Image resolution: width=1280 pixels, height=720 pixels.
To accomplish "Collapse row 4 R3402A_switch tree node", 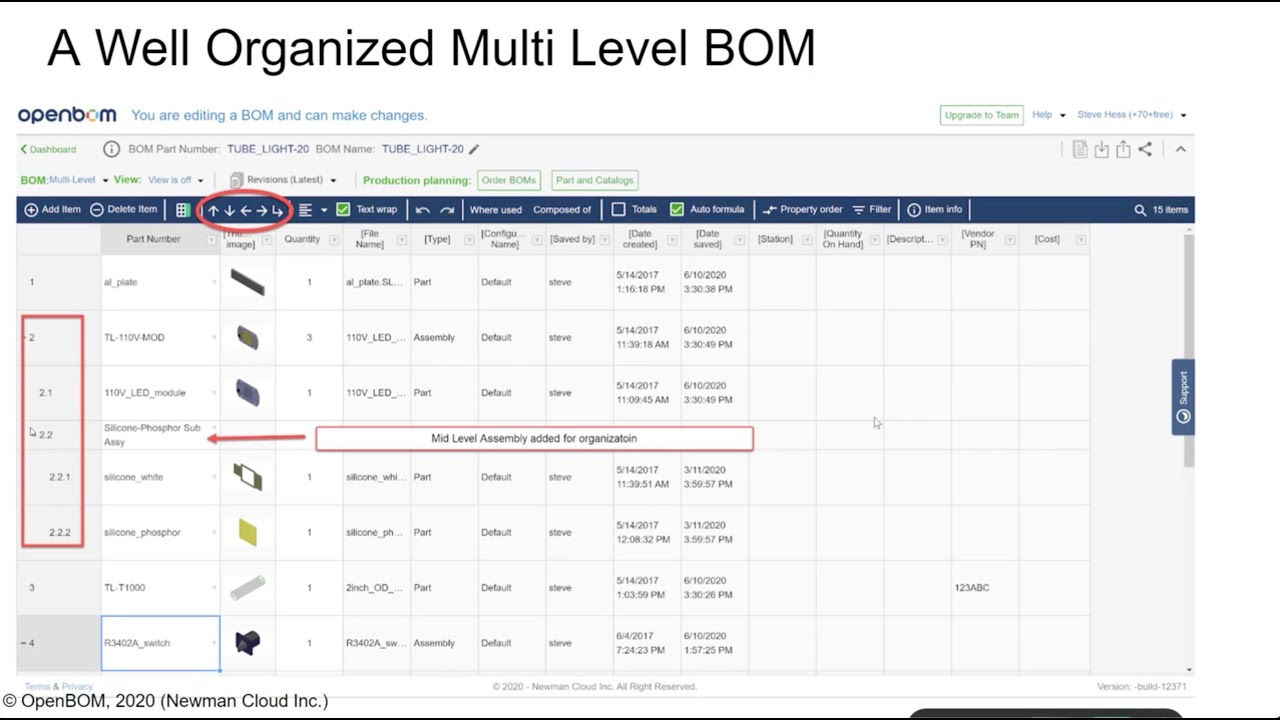I will point(23,643).
